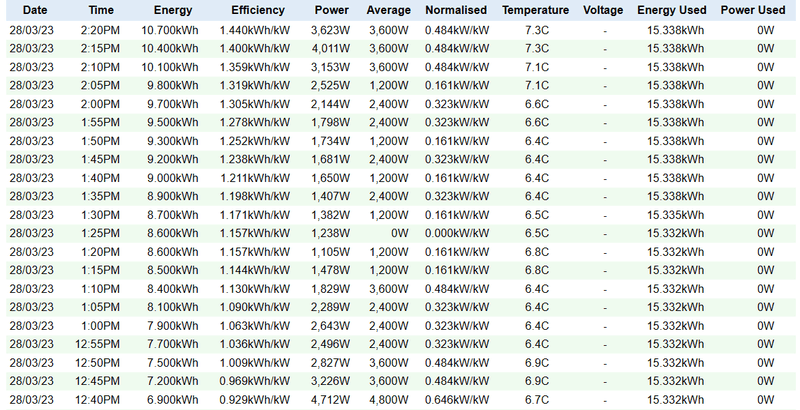Select the 2,496W power value

tap(330, 344)
